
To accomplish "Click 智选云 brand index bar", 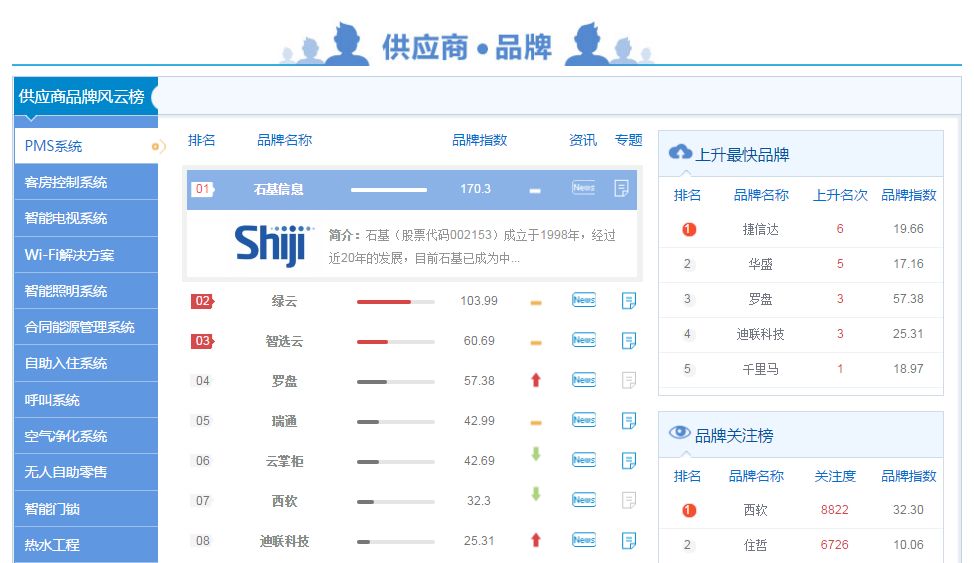I will click(396, 341).
